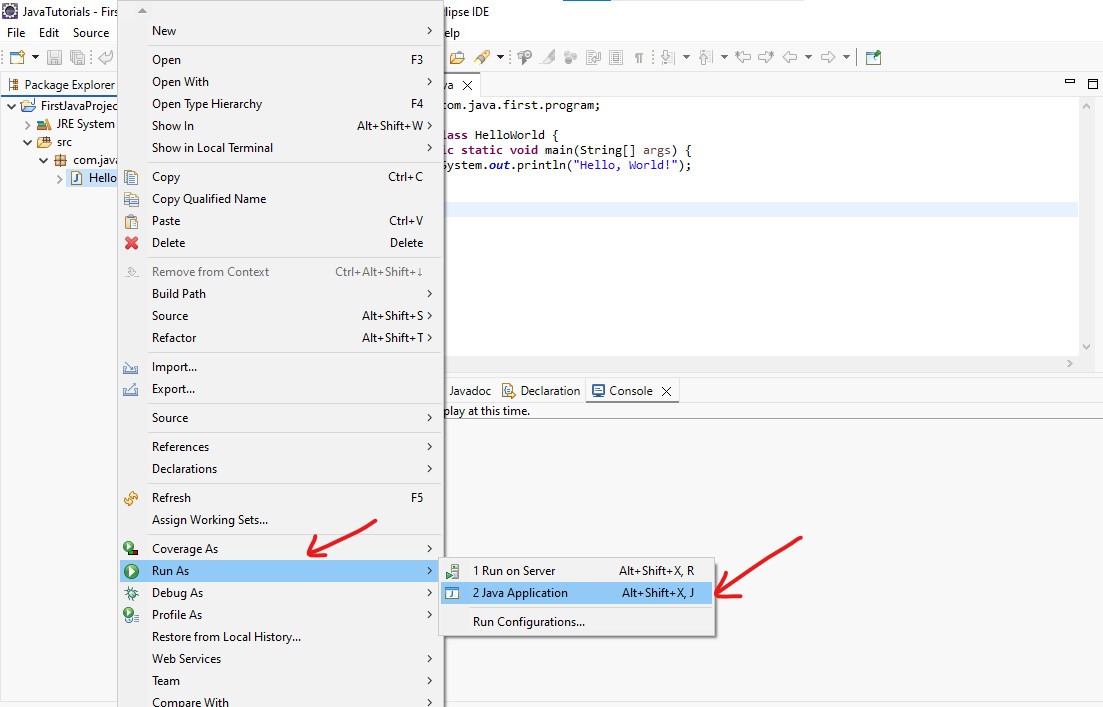Choose Import... from context menu

281,367
